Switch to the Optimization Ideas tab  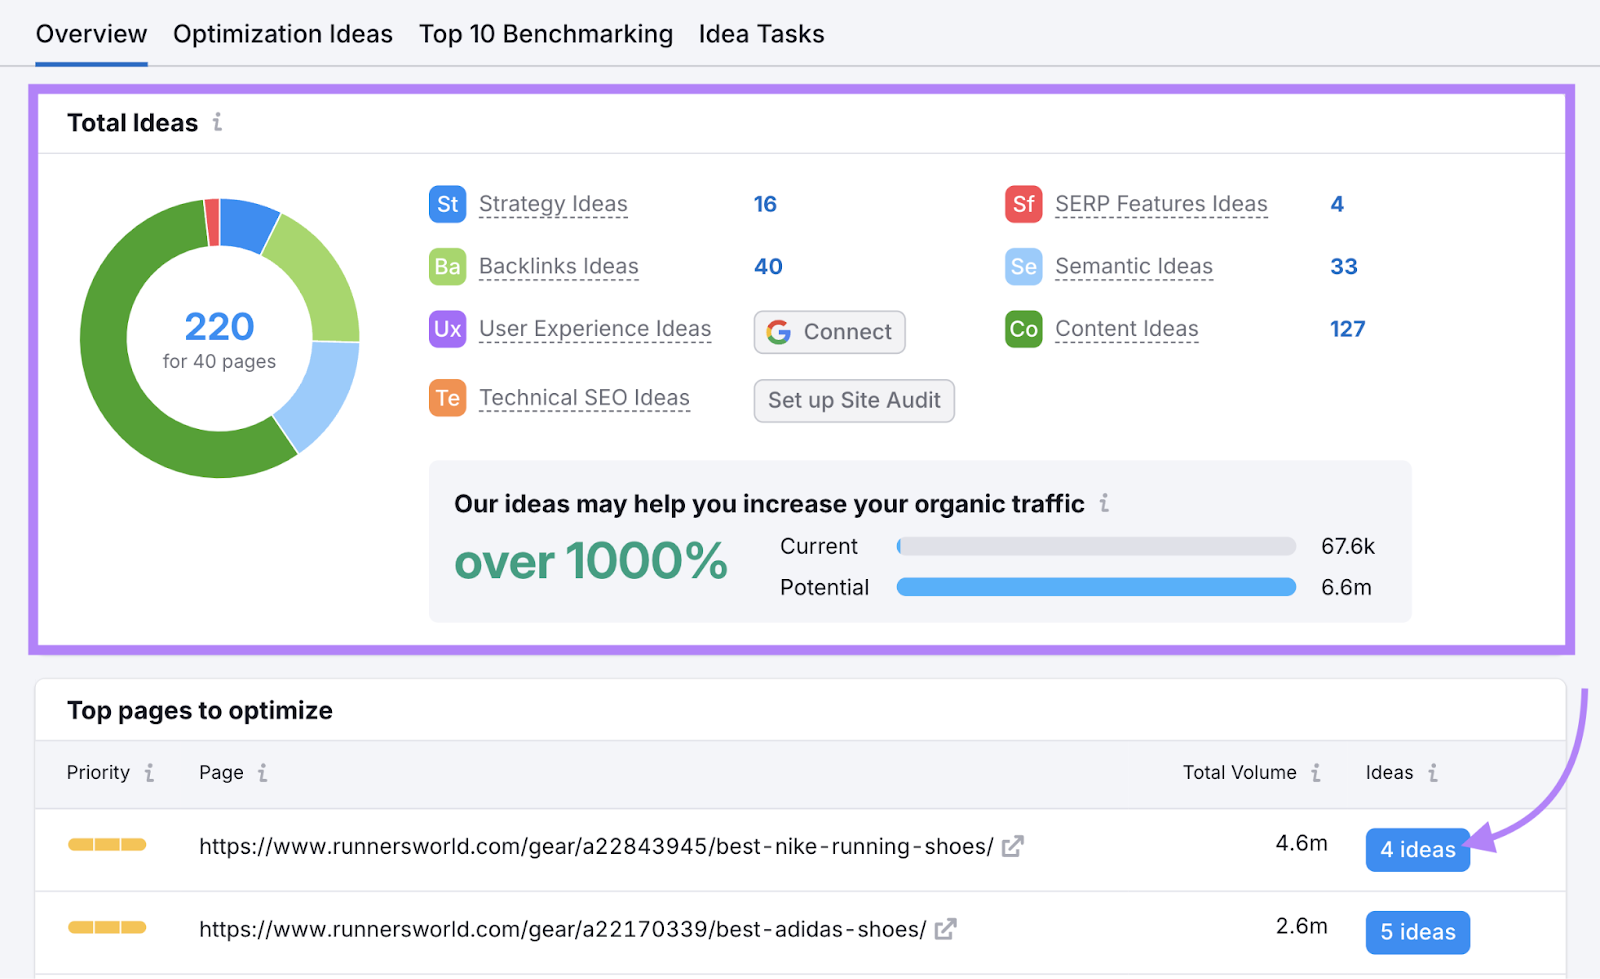[x=283, y=33]
